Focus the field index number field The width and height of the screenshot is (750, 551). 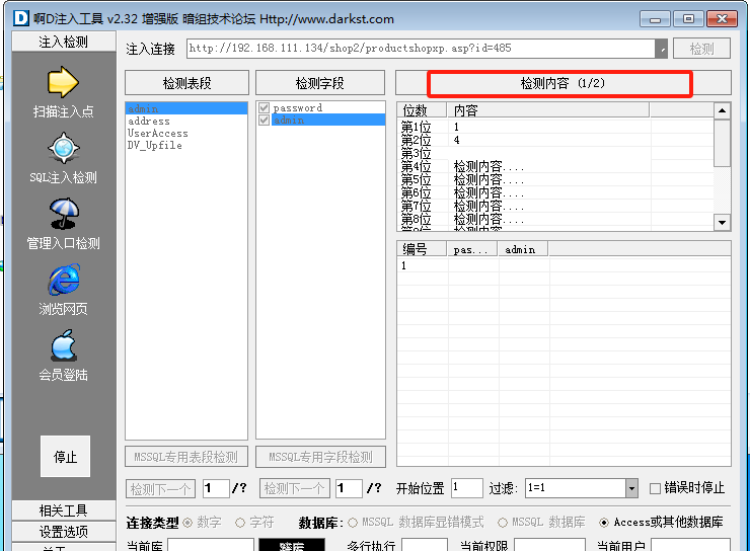[x=349, y=488]
